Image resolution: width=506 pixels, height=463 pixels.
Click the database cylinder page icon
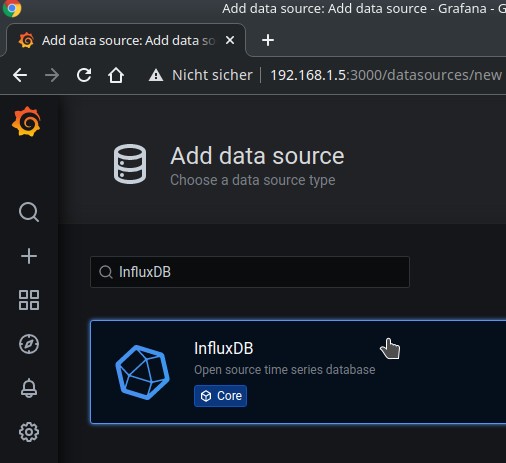click(130, 164)
